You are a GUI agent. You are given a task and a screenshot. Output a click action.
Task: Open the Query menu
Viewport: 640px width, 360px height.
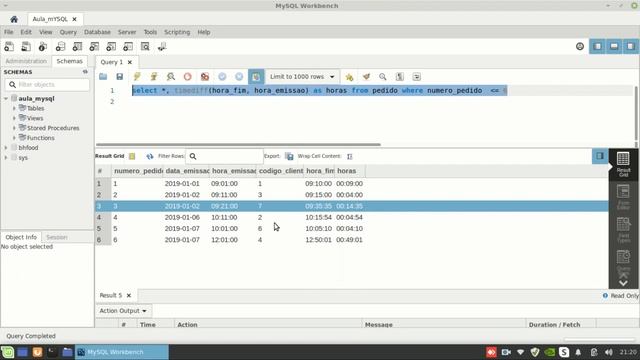tap(68, 32)
